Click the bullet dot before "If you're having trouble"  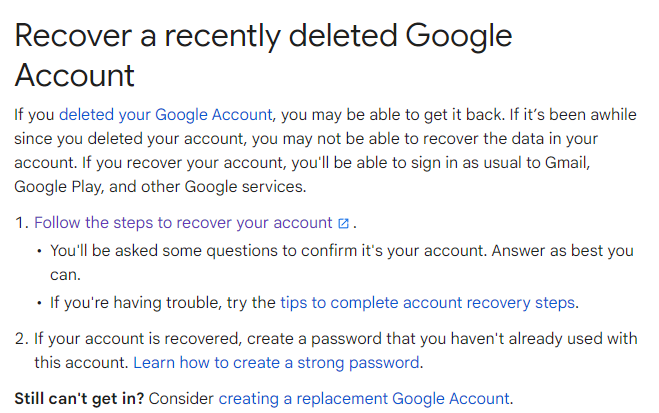38,302
